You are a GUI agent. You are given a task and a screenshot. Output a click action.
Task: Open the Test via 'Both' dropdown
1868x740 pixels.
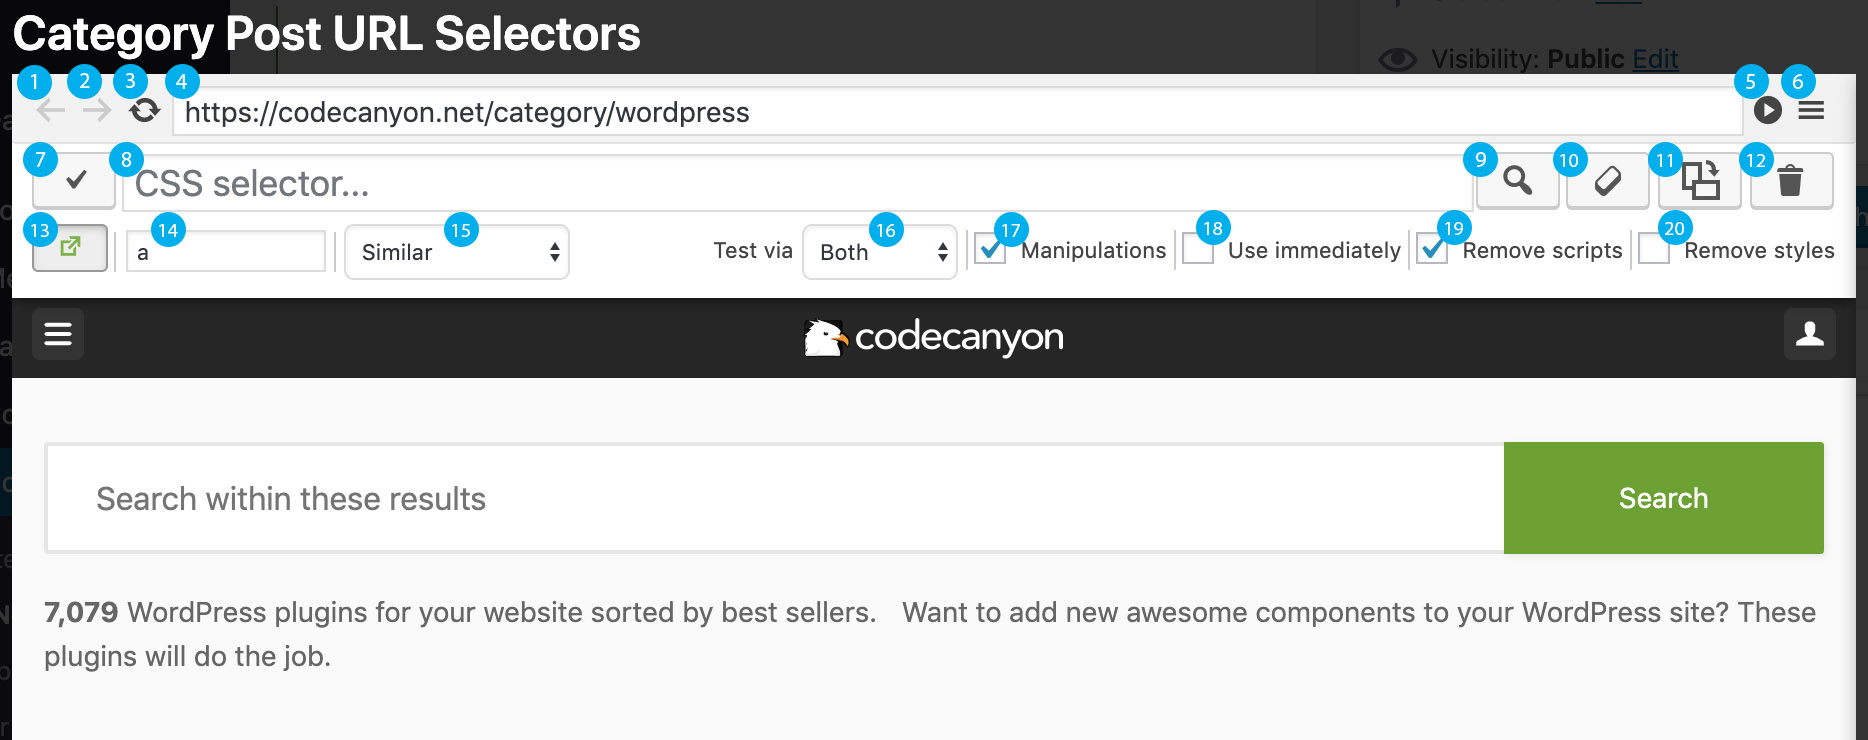coord(880,252)
